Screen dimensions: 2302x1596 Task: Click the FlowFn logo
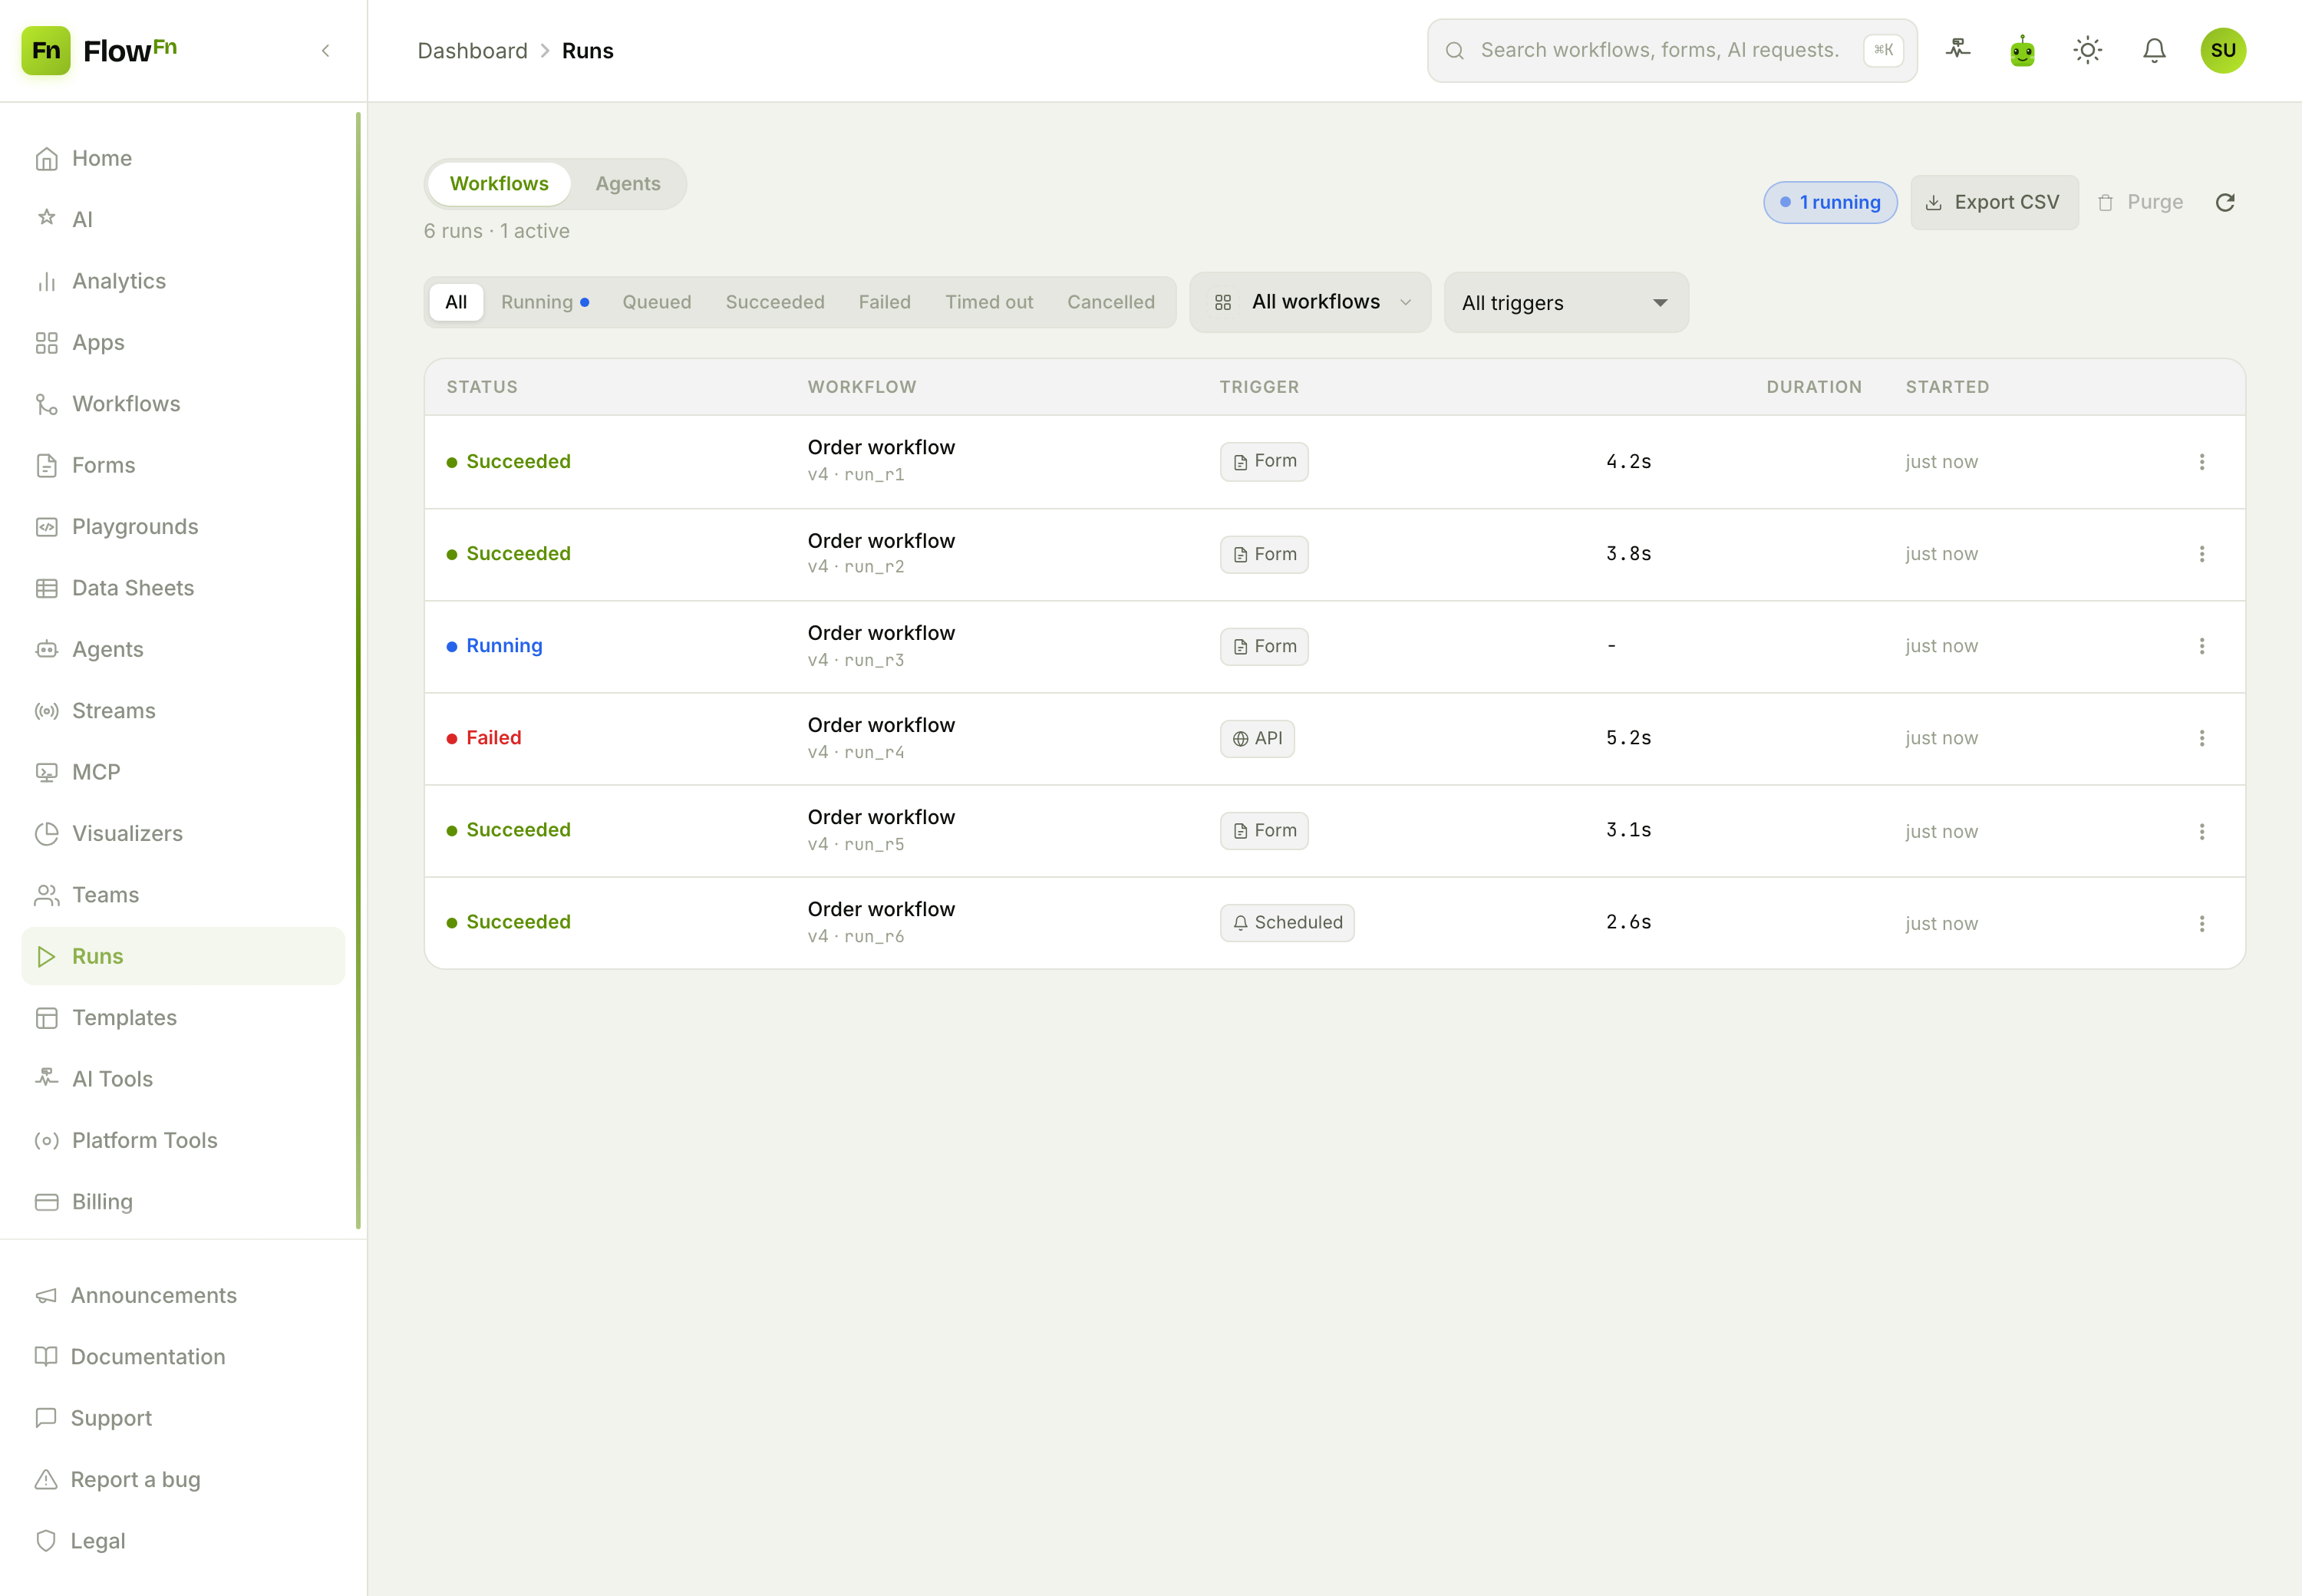[x=99, y=50]
